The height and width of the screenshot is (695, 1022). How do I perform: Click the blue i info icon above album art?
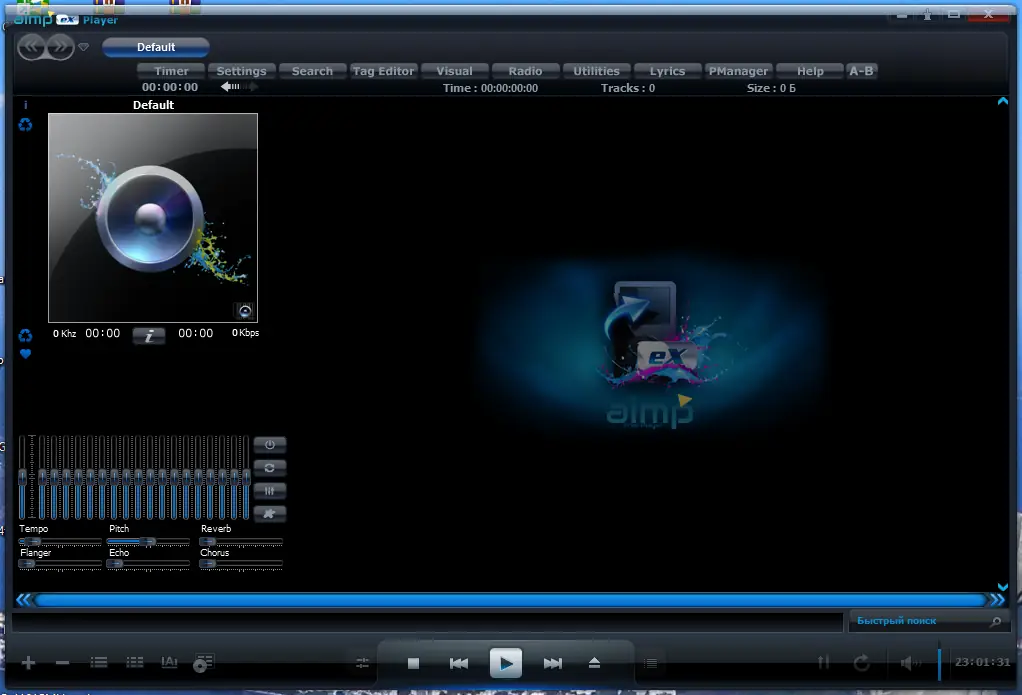(25, 105)
